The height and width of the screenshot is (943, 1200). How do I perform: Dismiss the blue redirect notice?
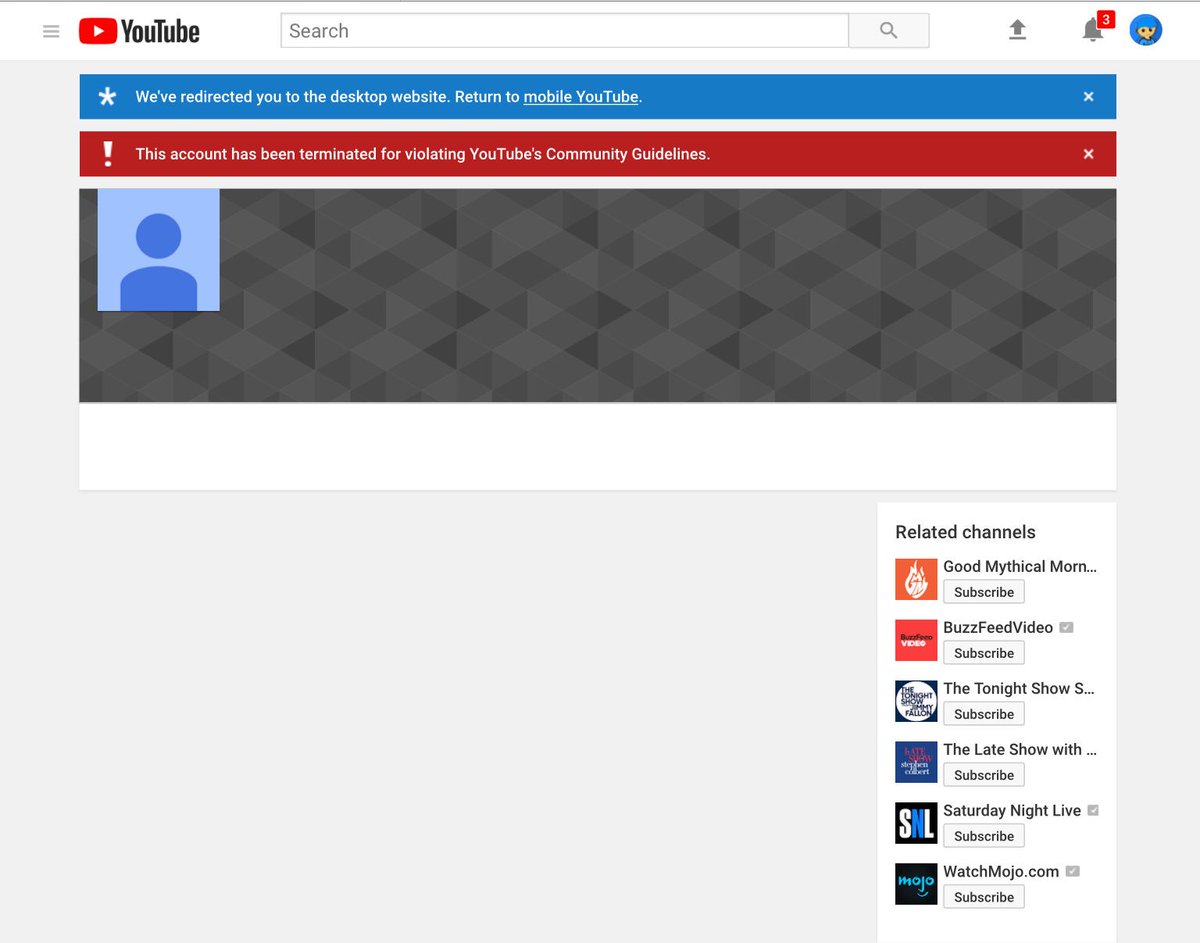point(1089,97)
